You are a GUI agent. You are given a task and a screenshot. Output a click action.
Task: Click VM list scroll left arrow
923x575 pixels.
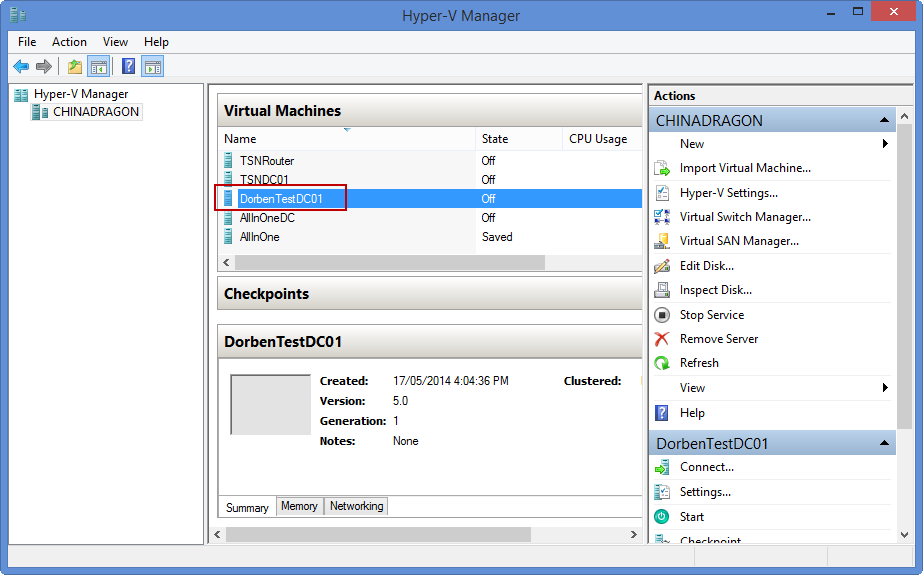pyautogui.click(x=226, y=262)
